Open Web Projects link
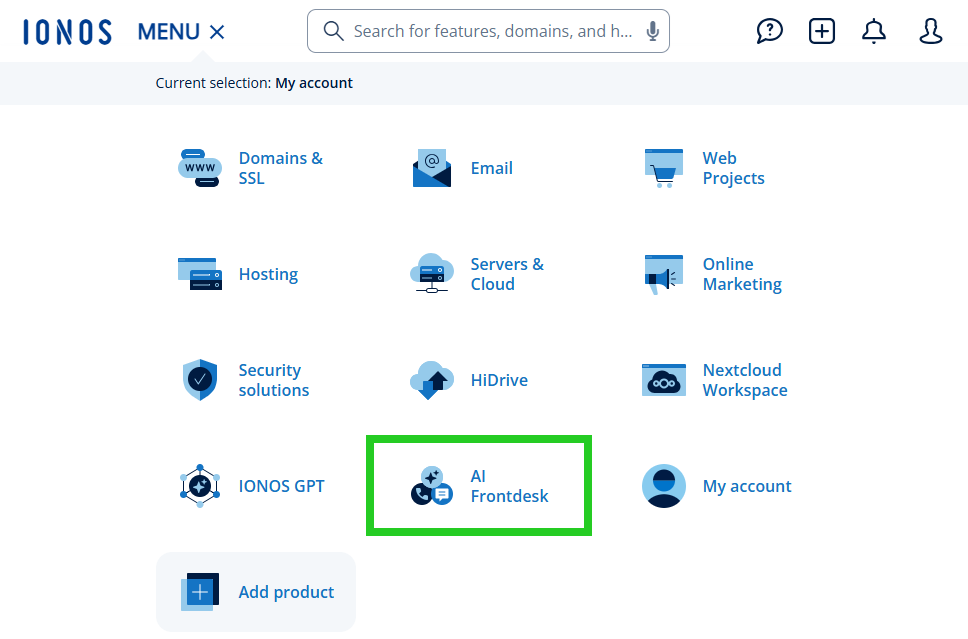Viewport: 968px width, 639px height. click(x=733, y=168)
